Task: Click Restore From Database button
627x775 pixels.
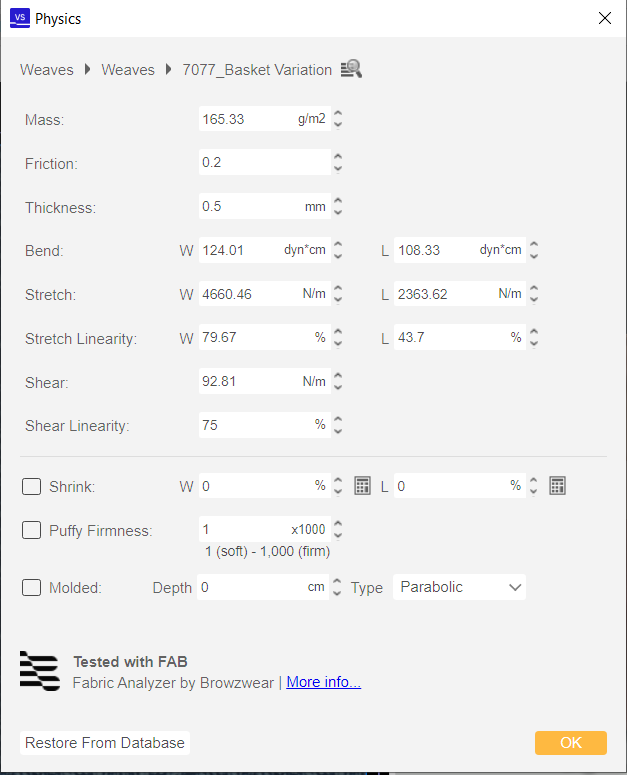Action: 105,743
